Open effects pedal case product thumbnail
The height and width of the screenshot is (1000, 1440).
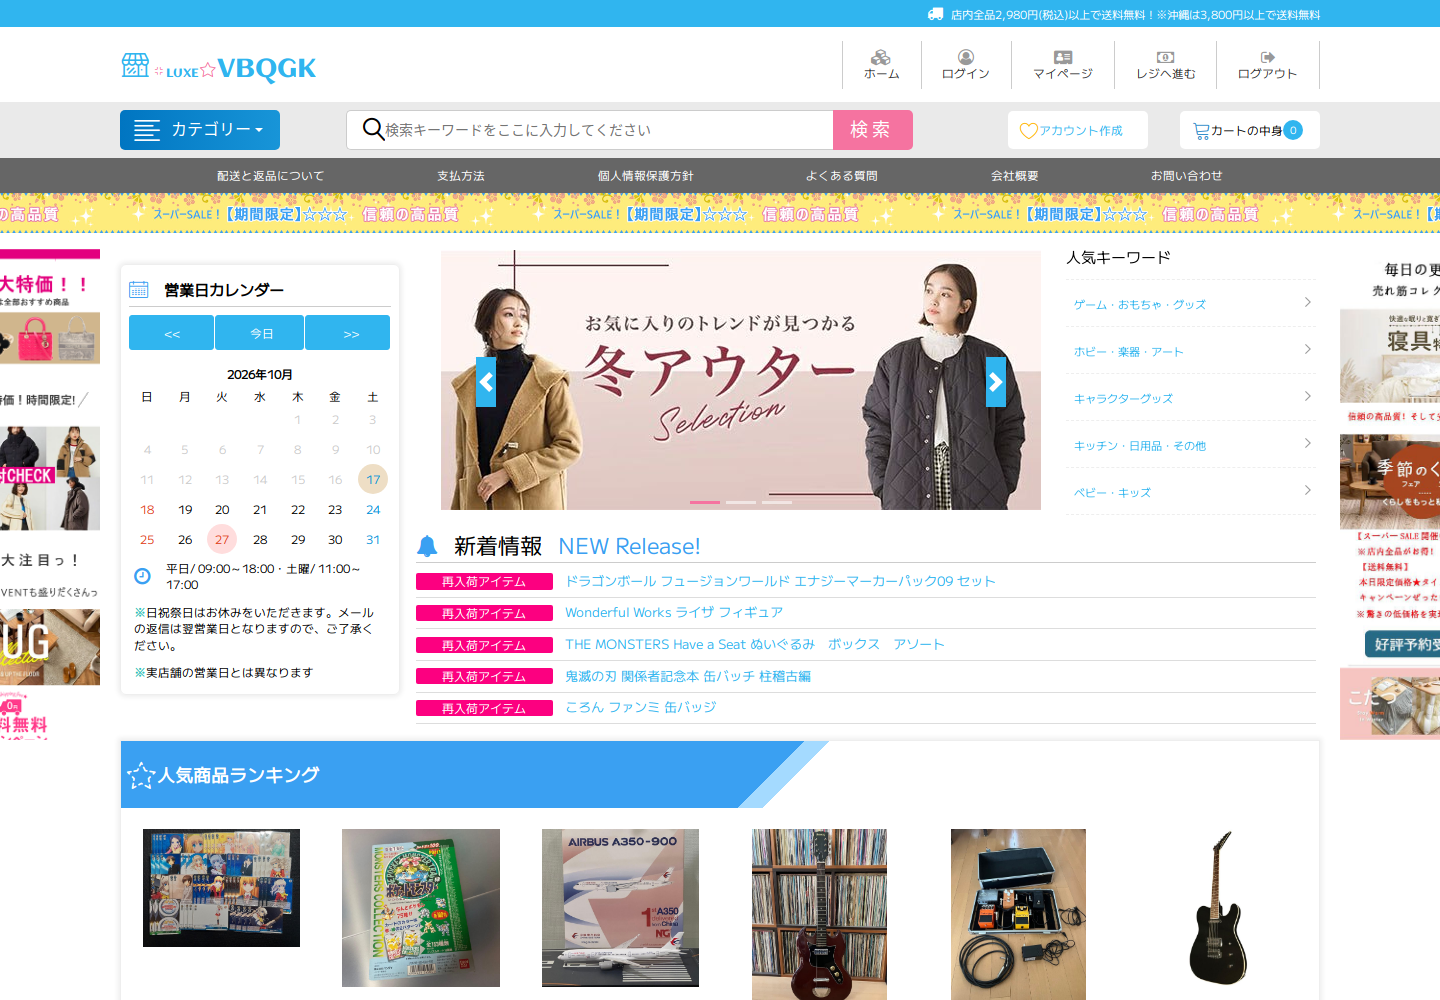tap(1018, 914)
